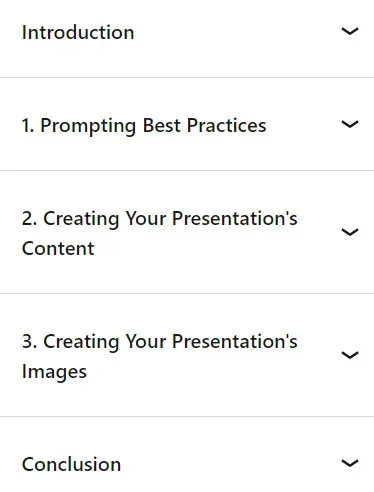Click the chevron beside Prompting Best Practices
The image size is (374, 492).
coord(350,124)
